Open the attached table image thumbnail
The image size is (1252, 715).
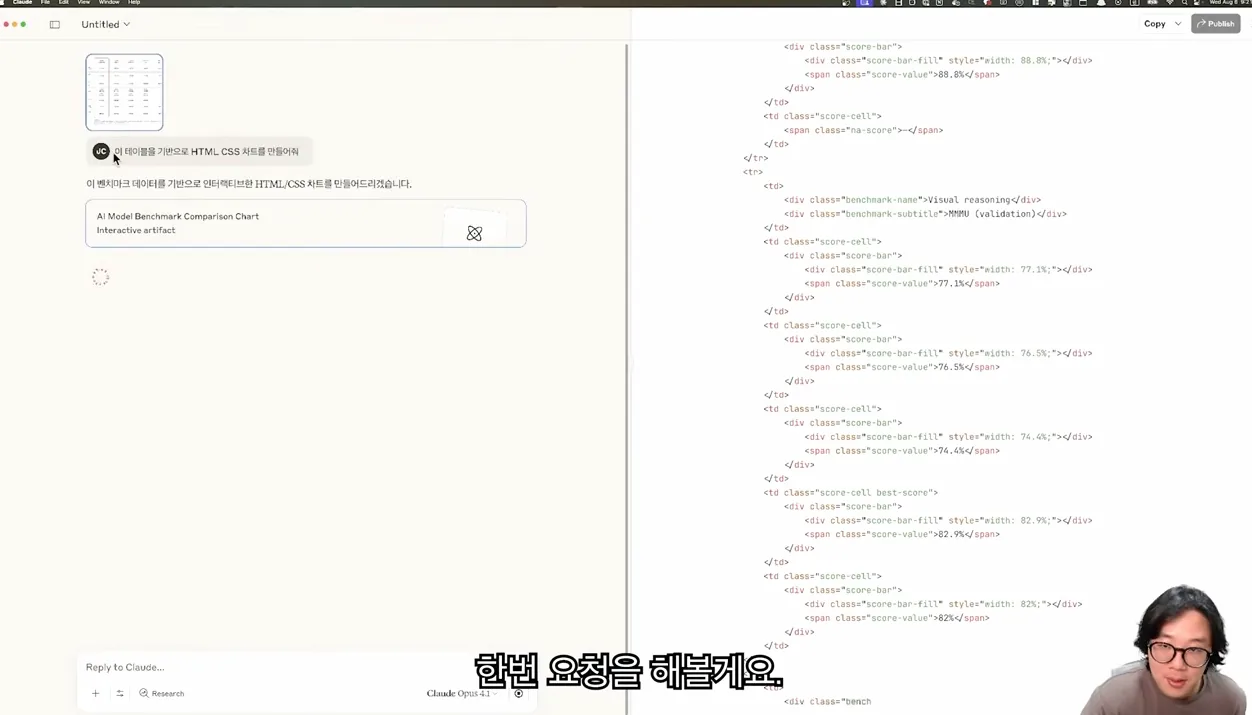(x=124, y=92)
